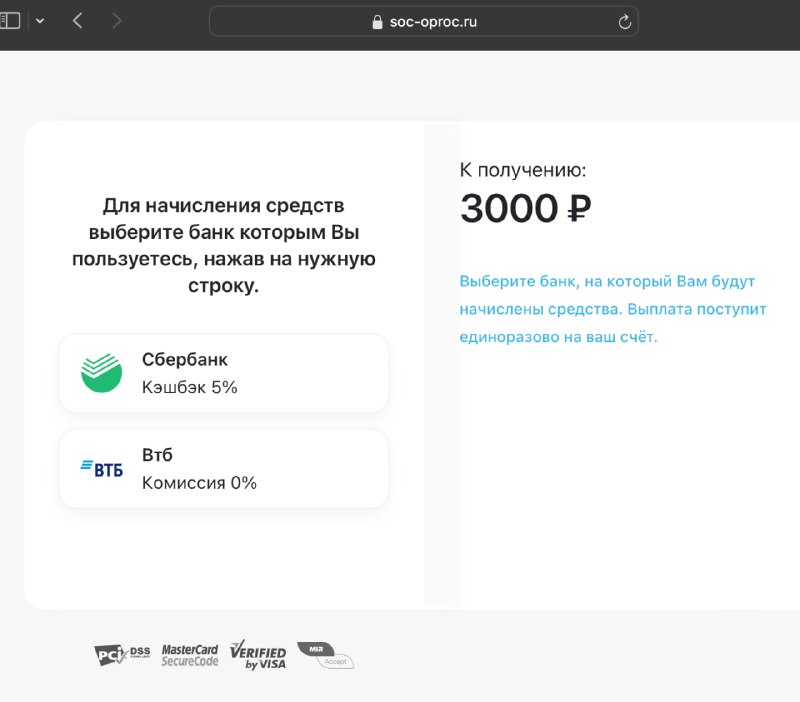Viewport: 800px width, 702px height.
Task: Click the Для начисления средств heading
Action: pos(223,245)
